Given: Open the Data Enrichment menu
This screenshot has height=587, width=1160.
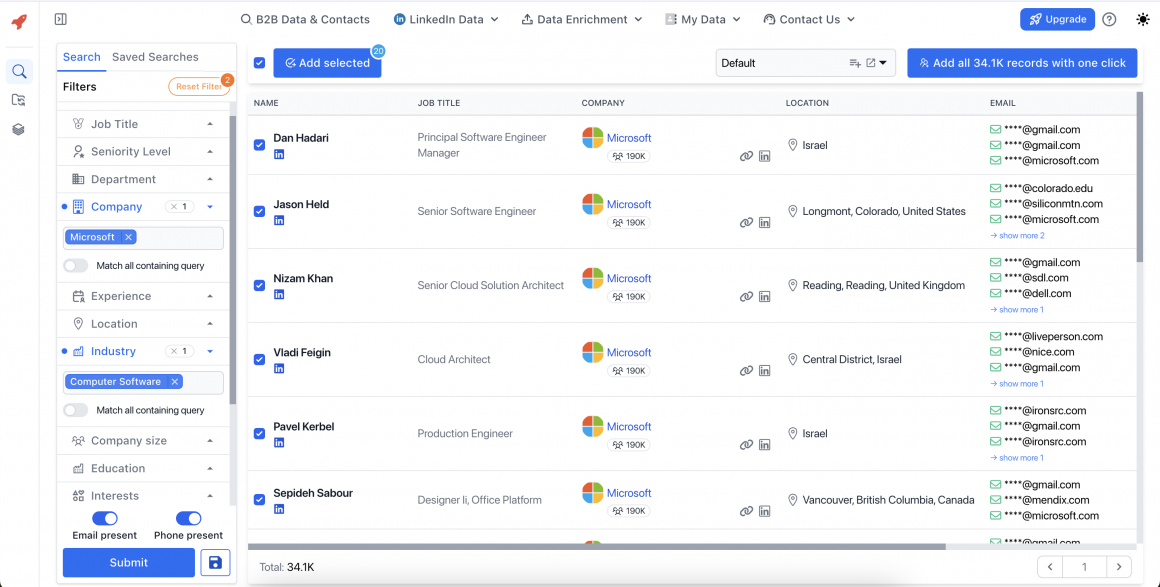Looking at the screenshot, I should pyautogui.click(x=582, y=19).
